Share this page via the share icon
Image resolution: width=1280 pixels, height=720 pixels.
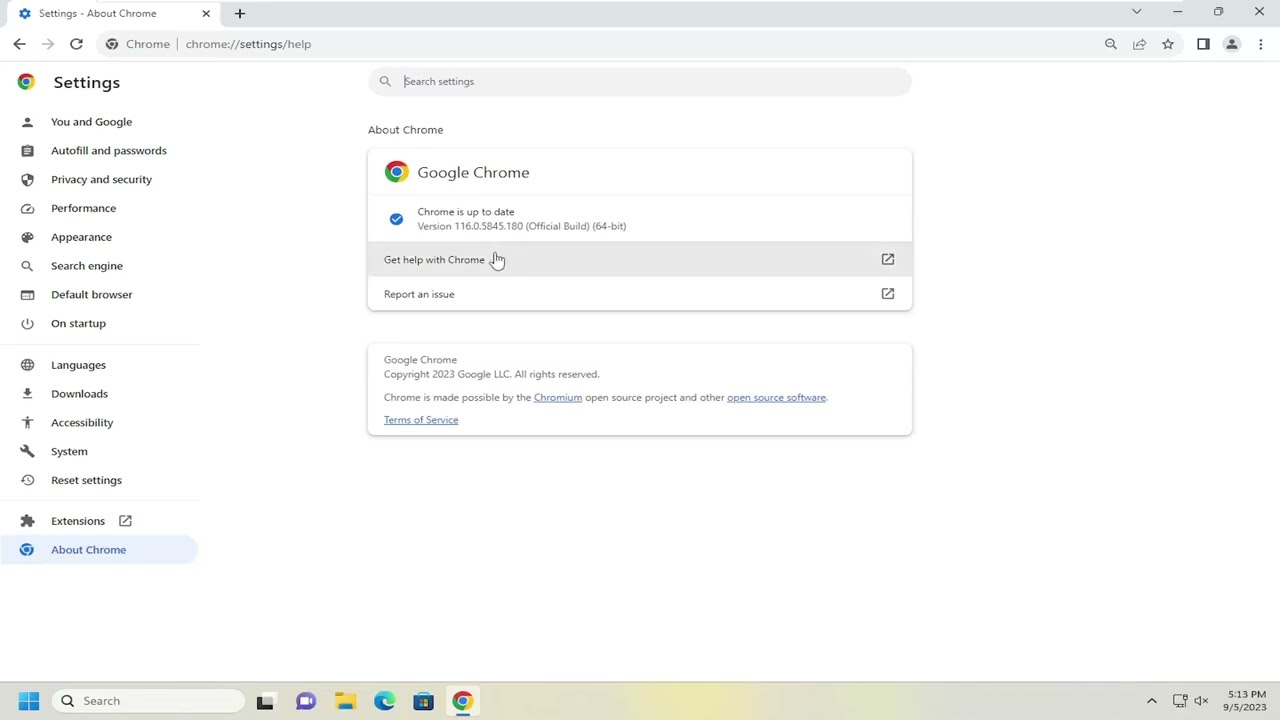tap(1139, 44)
